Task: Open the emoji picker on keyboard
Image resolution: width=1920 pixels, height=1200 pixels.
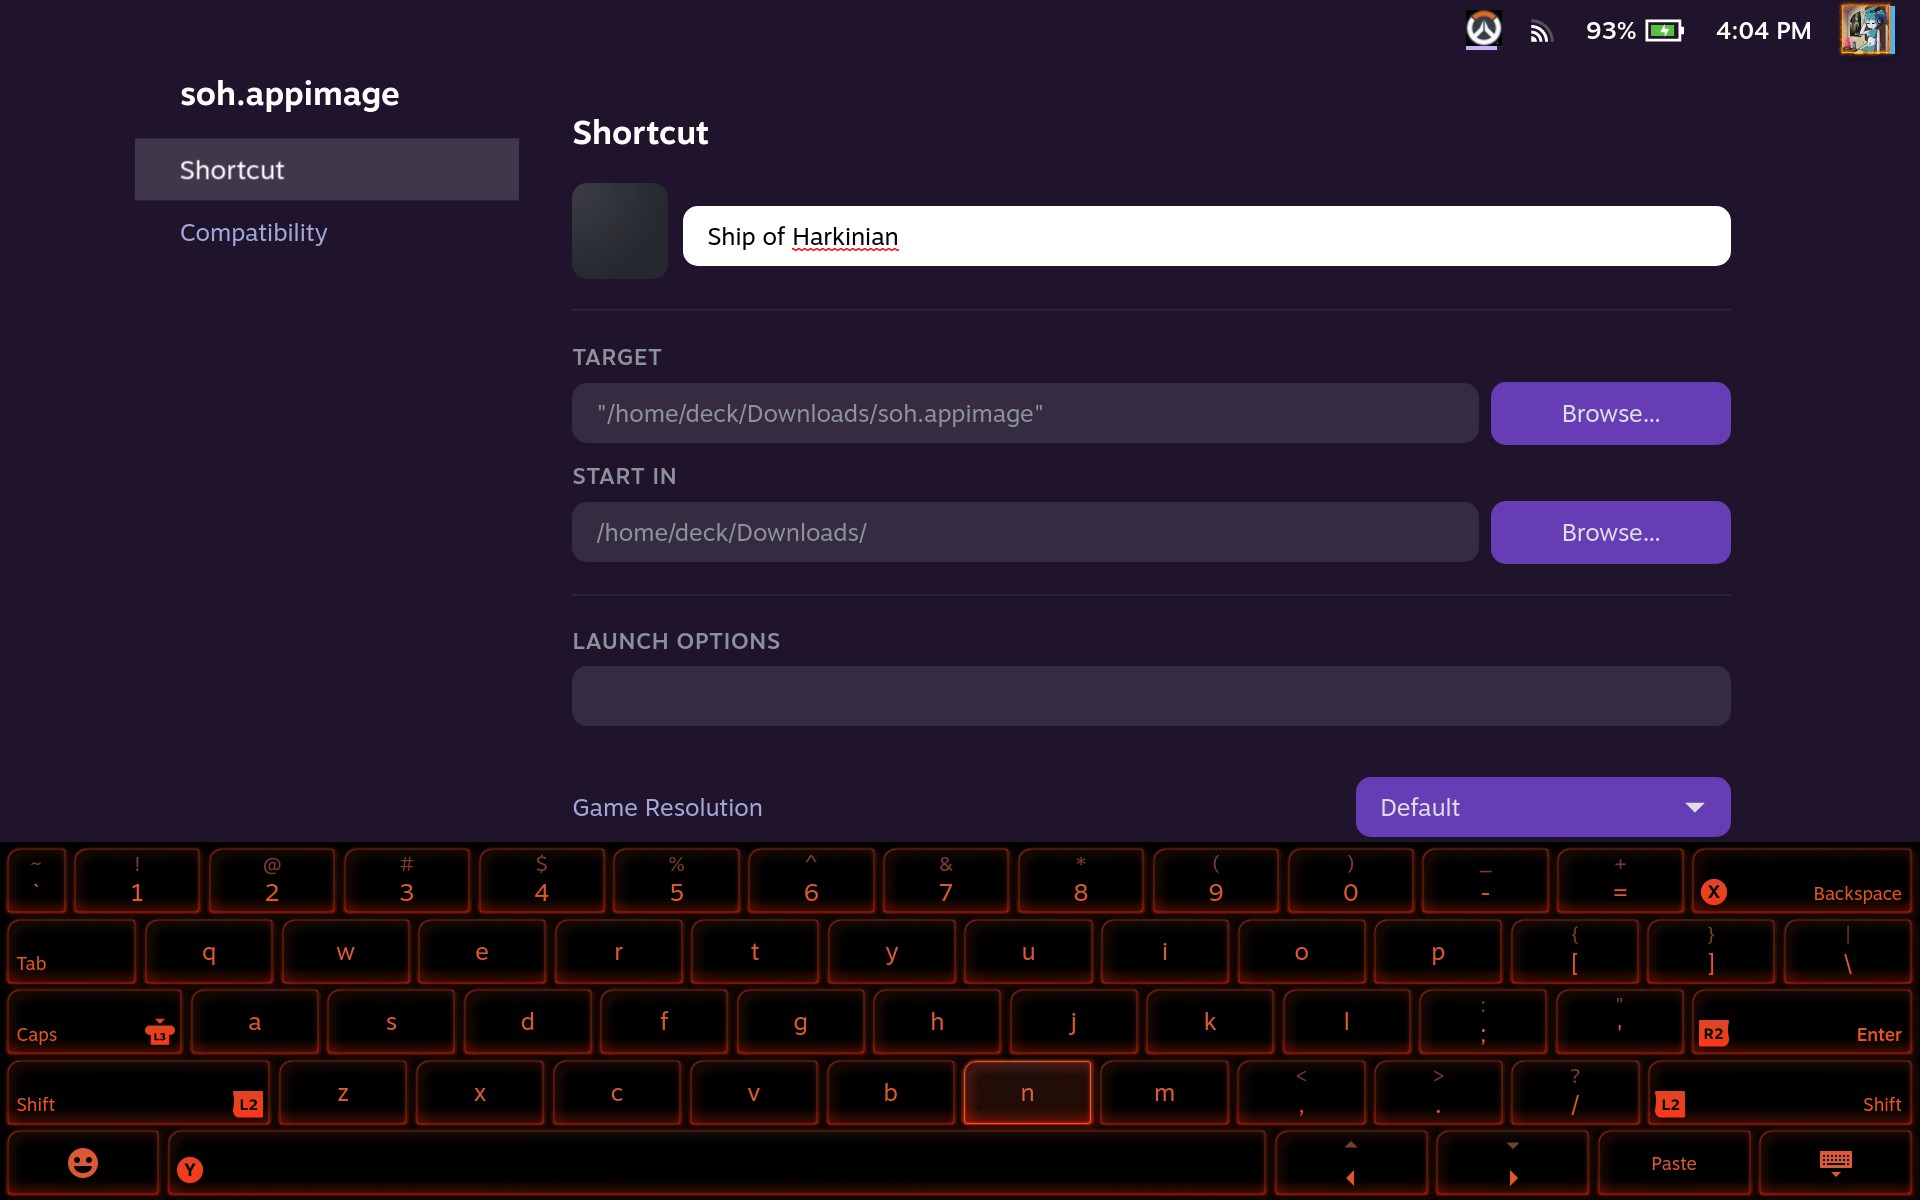Action: [83, 1163]
